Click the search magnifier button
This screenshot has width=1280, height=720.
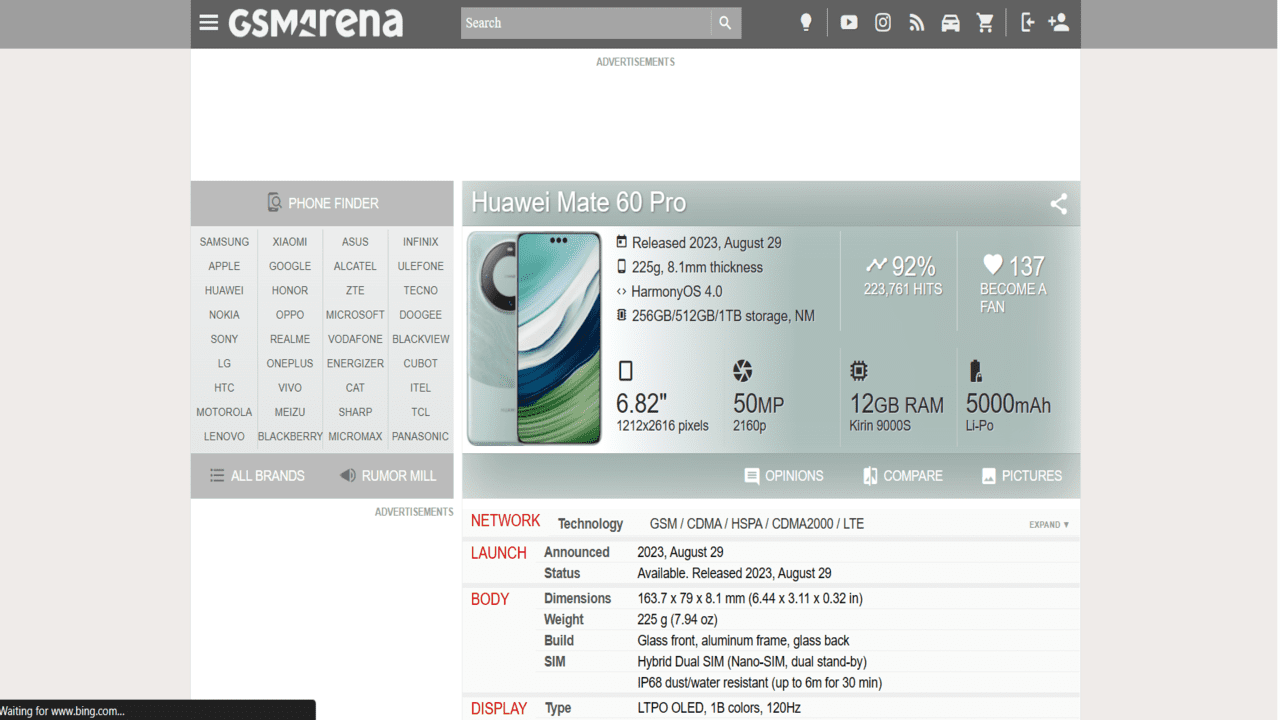[726, 23]
